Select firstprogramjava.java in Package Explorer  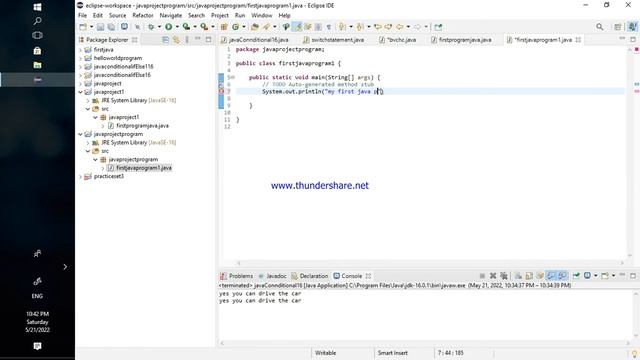point(142,126)
